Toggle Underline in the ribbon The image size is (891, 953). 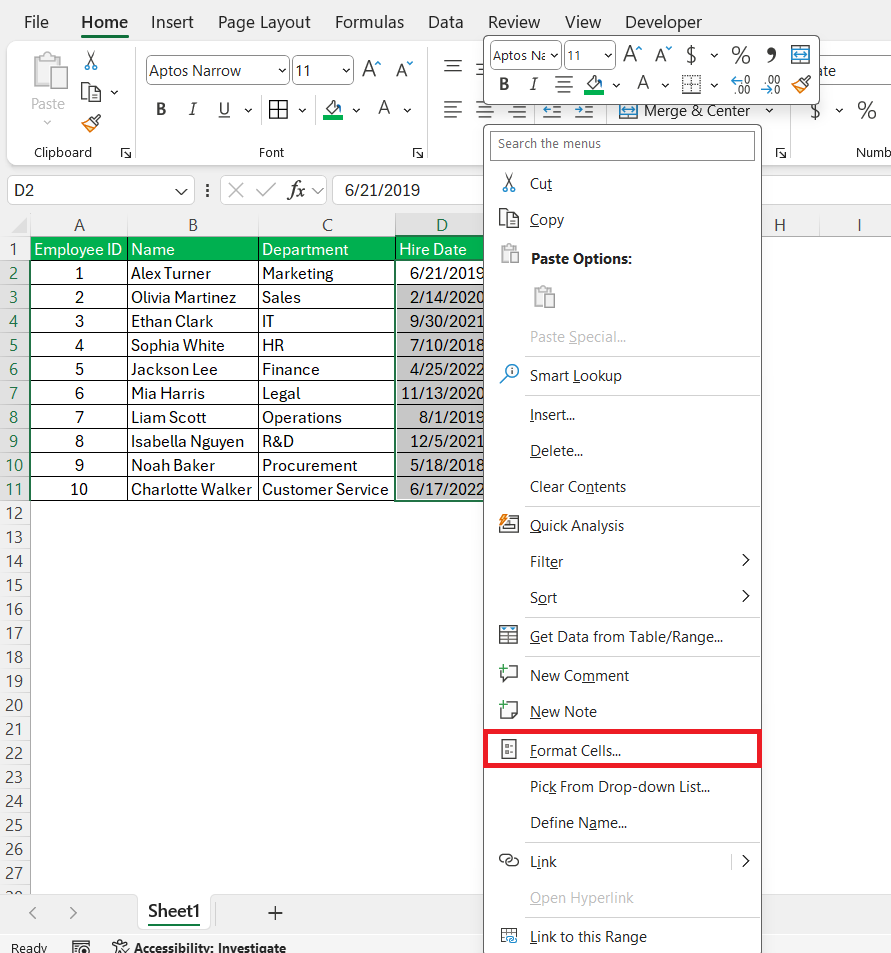[x=224, y=109]
